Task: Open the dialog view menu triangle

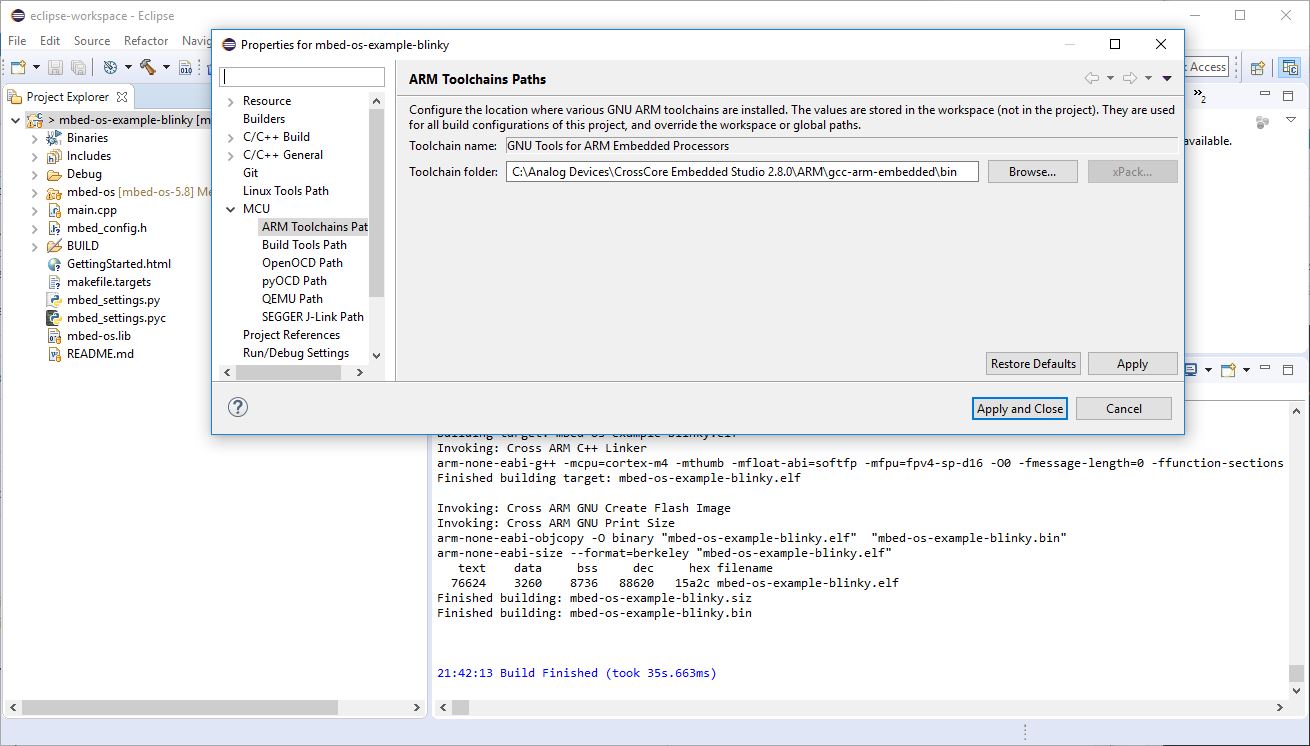Action: point(1167,79)
